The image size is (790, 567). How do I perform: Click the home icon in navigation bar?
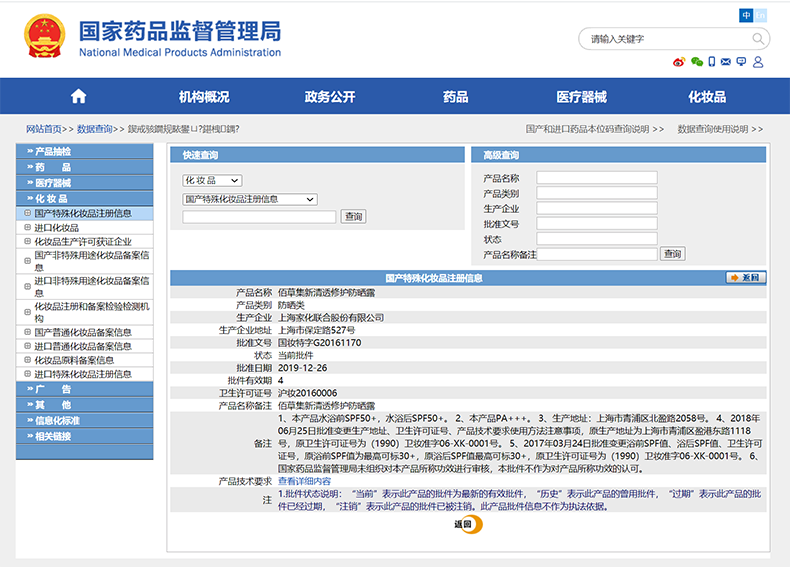(78, 97)
